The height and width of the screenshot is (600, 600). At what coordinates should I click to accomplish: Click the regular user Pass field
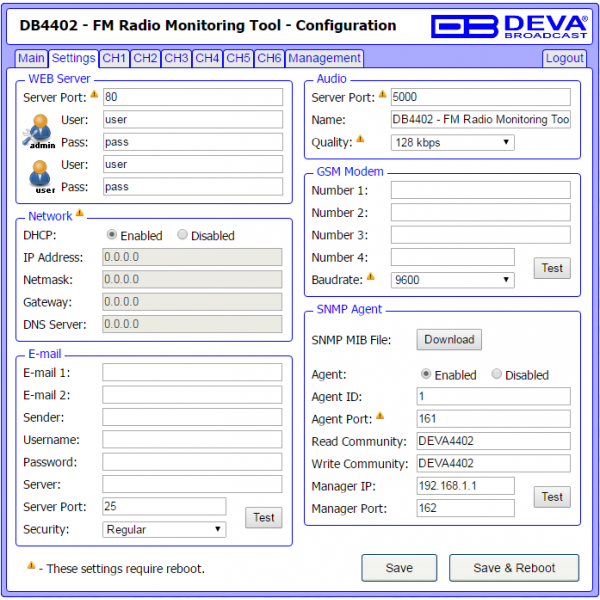coord(193,187)
